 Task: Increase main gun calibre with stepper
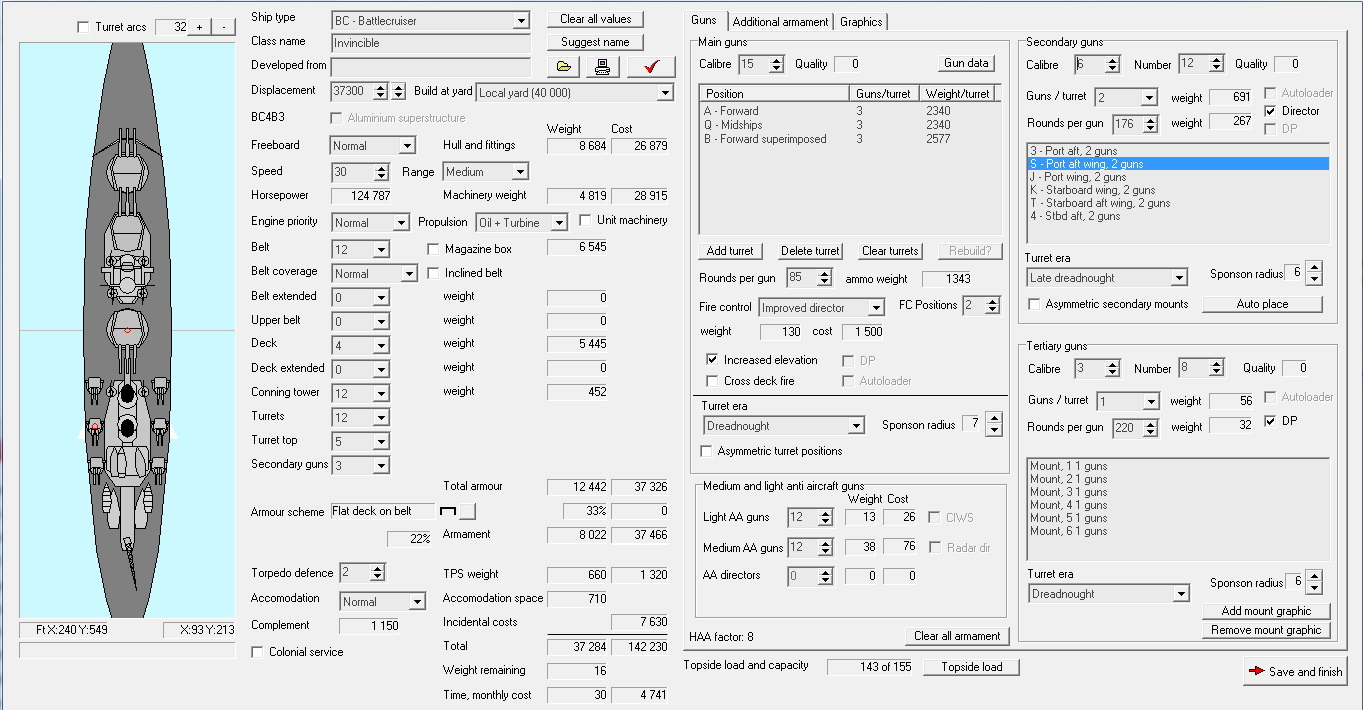click(776, 59)
